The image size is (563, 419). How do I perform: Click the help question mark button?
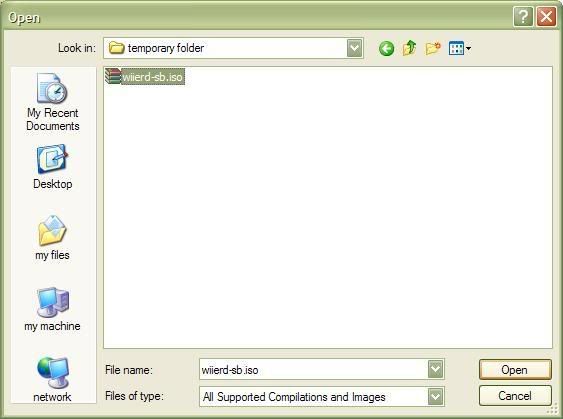coord(523,17)
